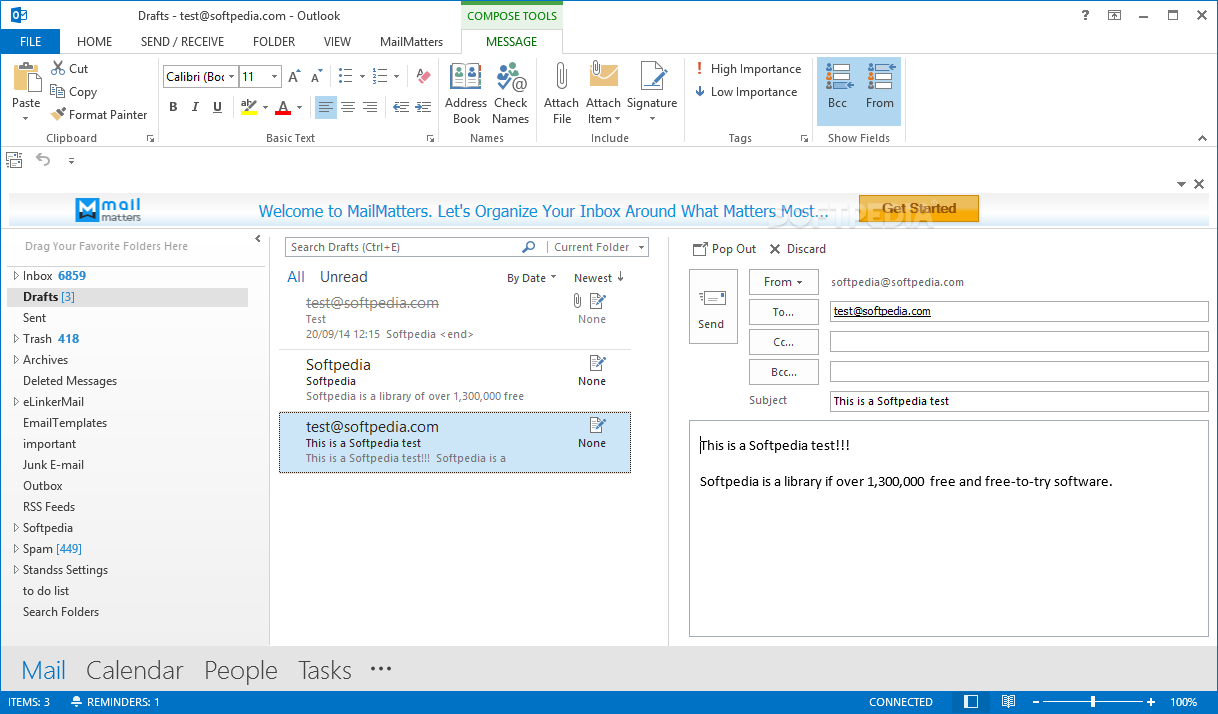1218x714 pixels.
Task: Copy selection using the Copy button
Action: (73, 92)
